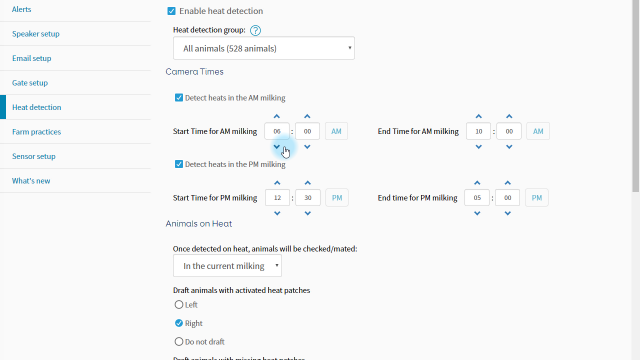640x360 pixels.
Task: Increase PM milking start hour
Action: pyautogui.click(x=277, y=183)
